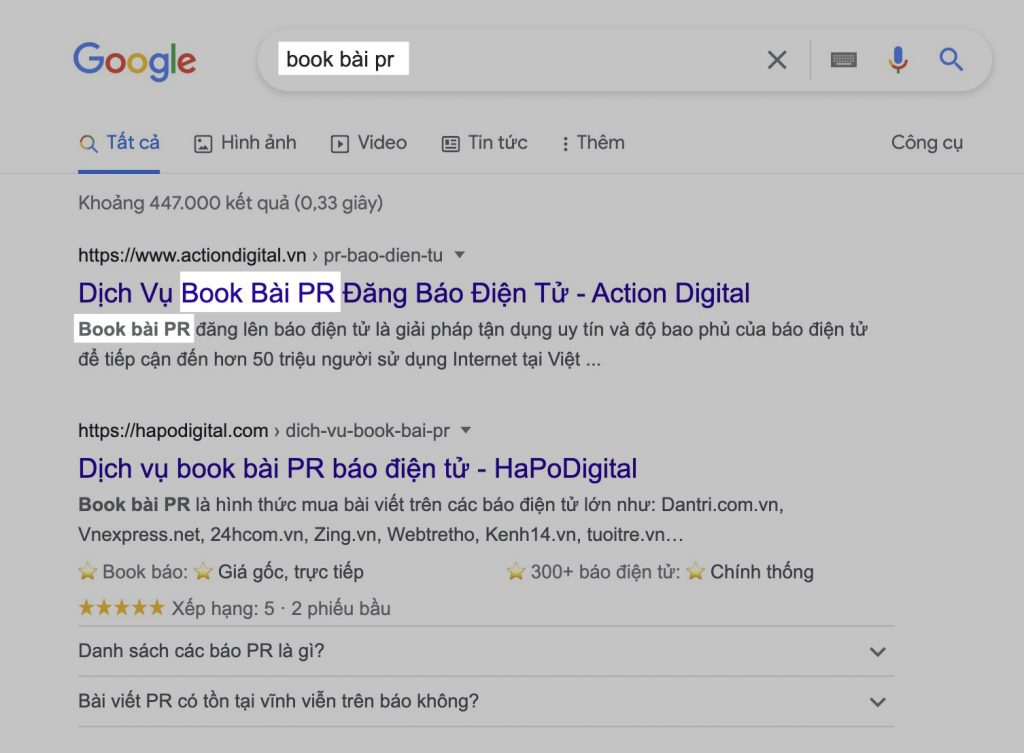Viewport: 1024px width, 753px height.
Task: Switch to the 'Video' tab
Action: click(x=368, y=142)
